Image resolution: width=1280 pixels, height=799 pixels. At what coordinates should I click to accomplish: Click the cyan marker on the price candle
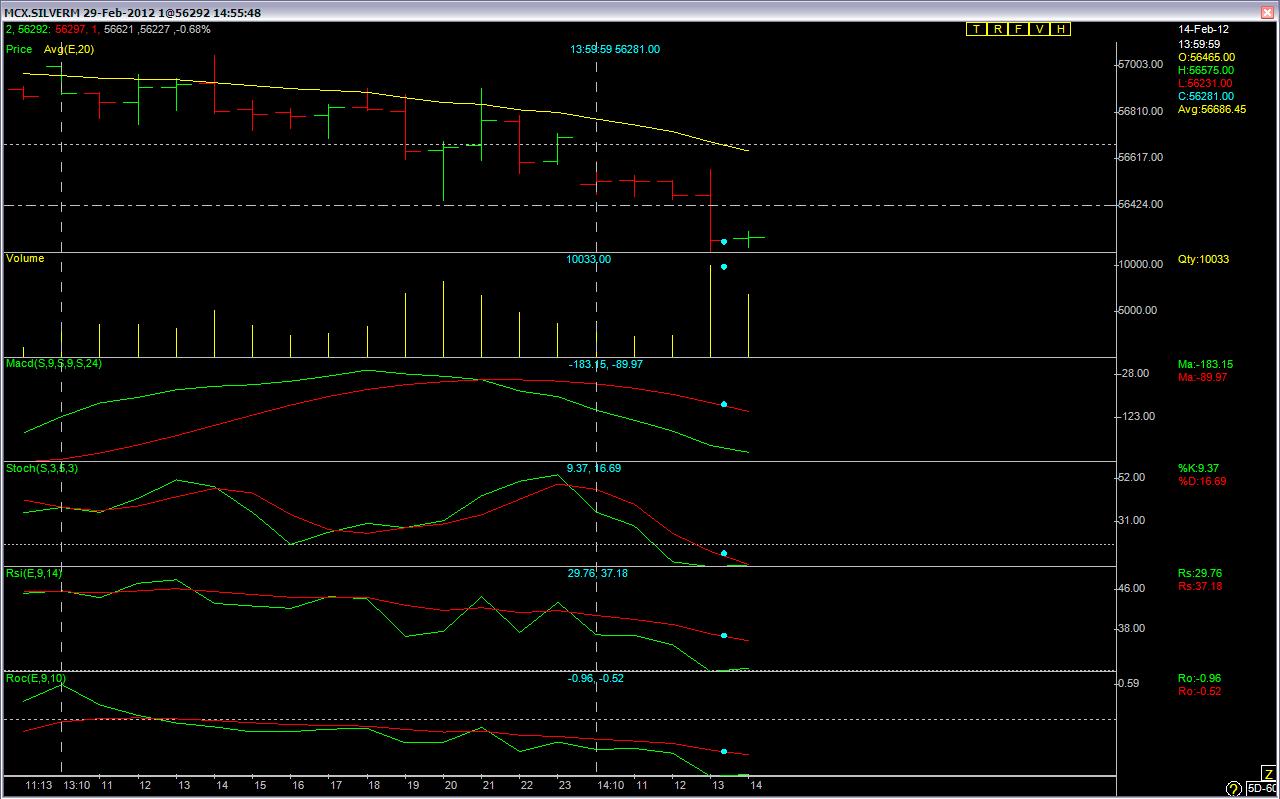723,241
